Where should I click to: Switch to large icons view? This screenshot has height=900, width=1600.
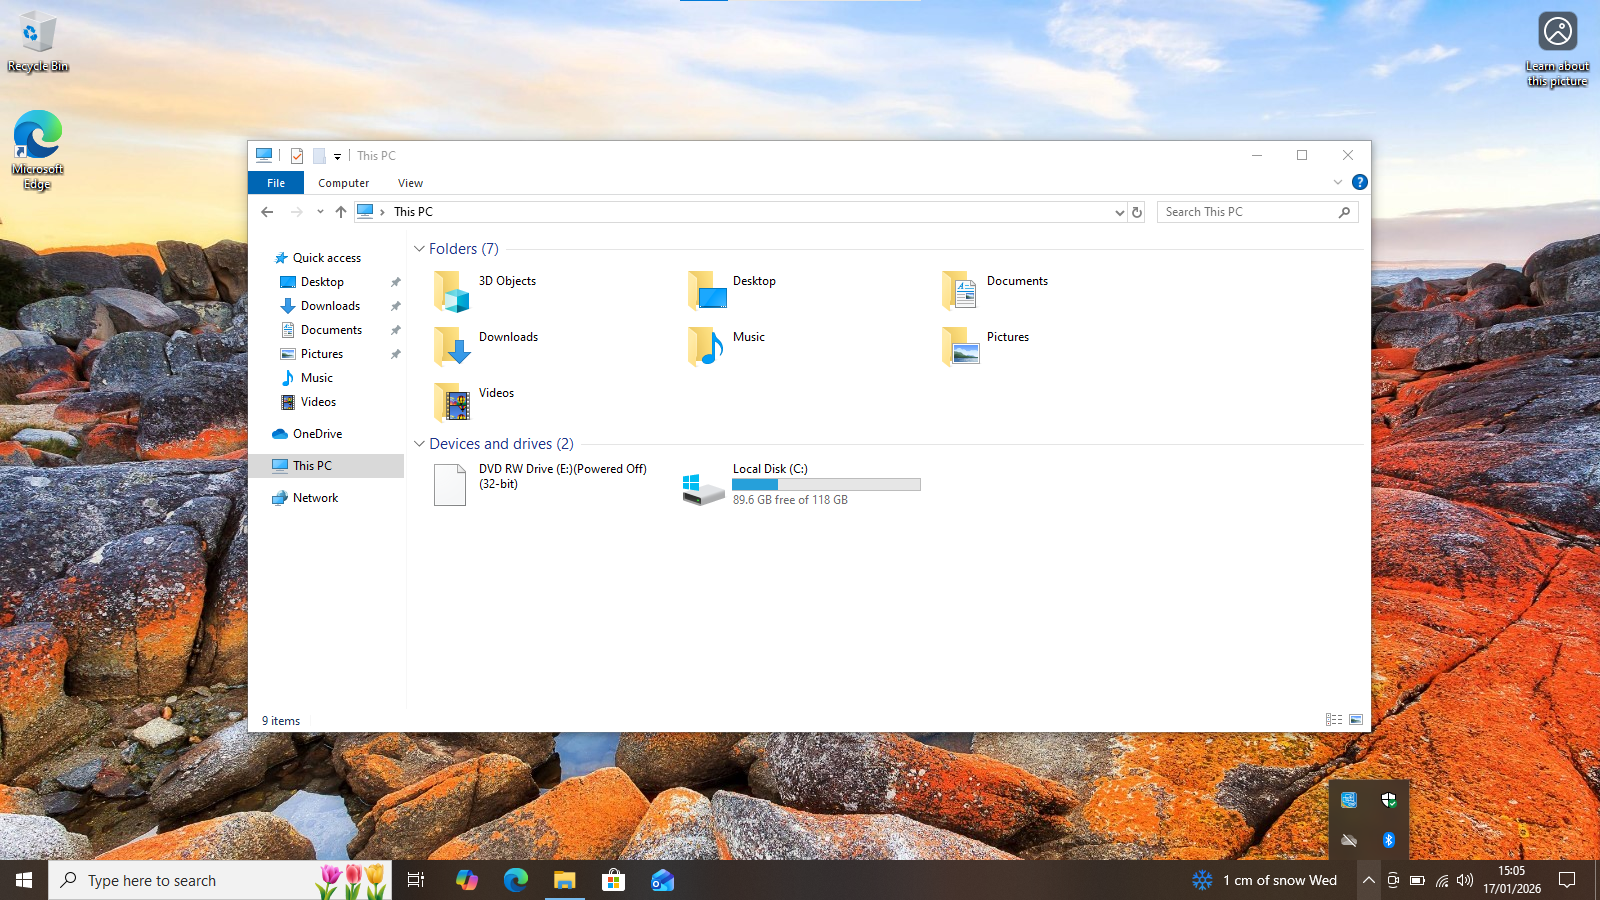tap(1356, 720)
